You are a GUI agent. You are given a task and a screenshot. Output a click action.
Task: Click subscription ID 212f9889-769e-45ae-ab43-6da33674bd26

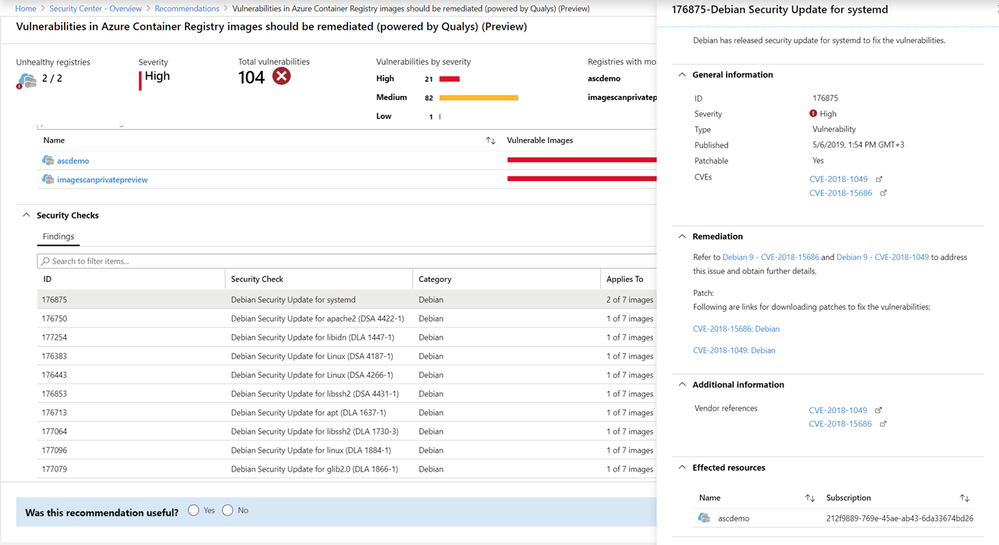click(900, 518)
